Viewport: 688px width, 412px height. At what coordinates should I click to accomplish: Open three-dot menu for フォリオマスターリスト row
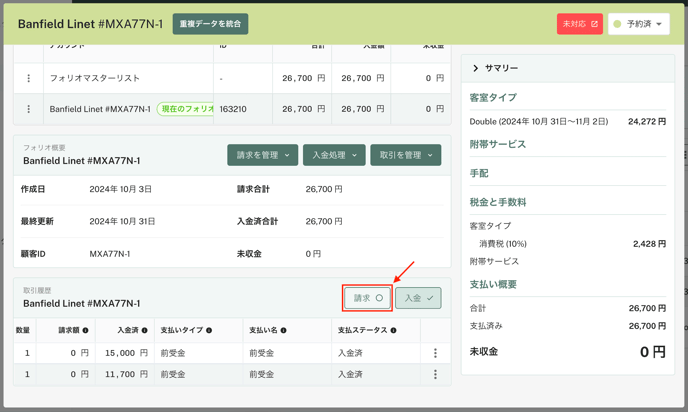28,78
